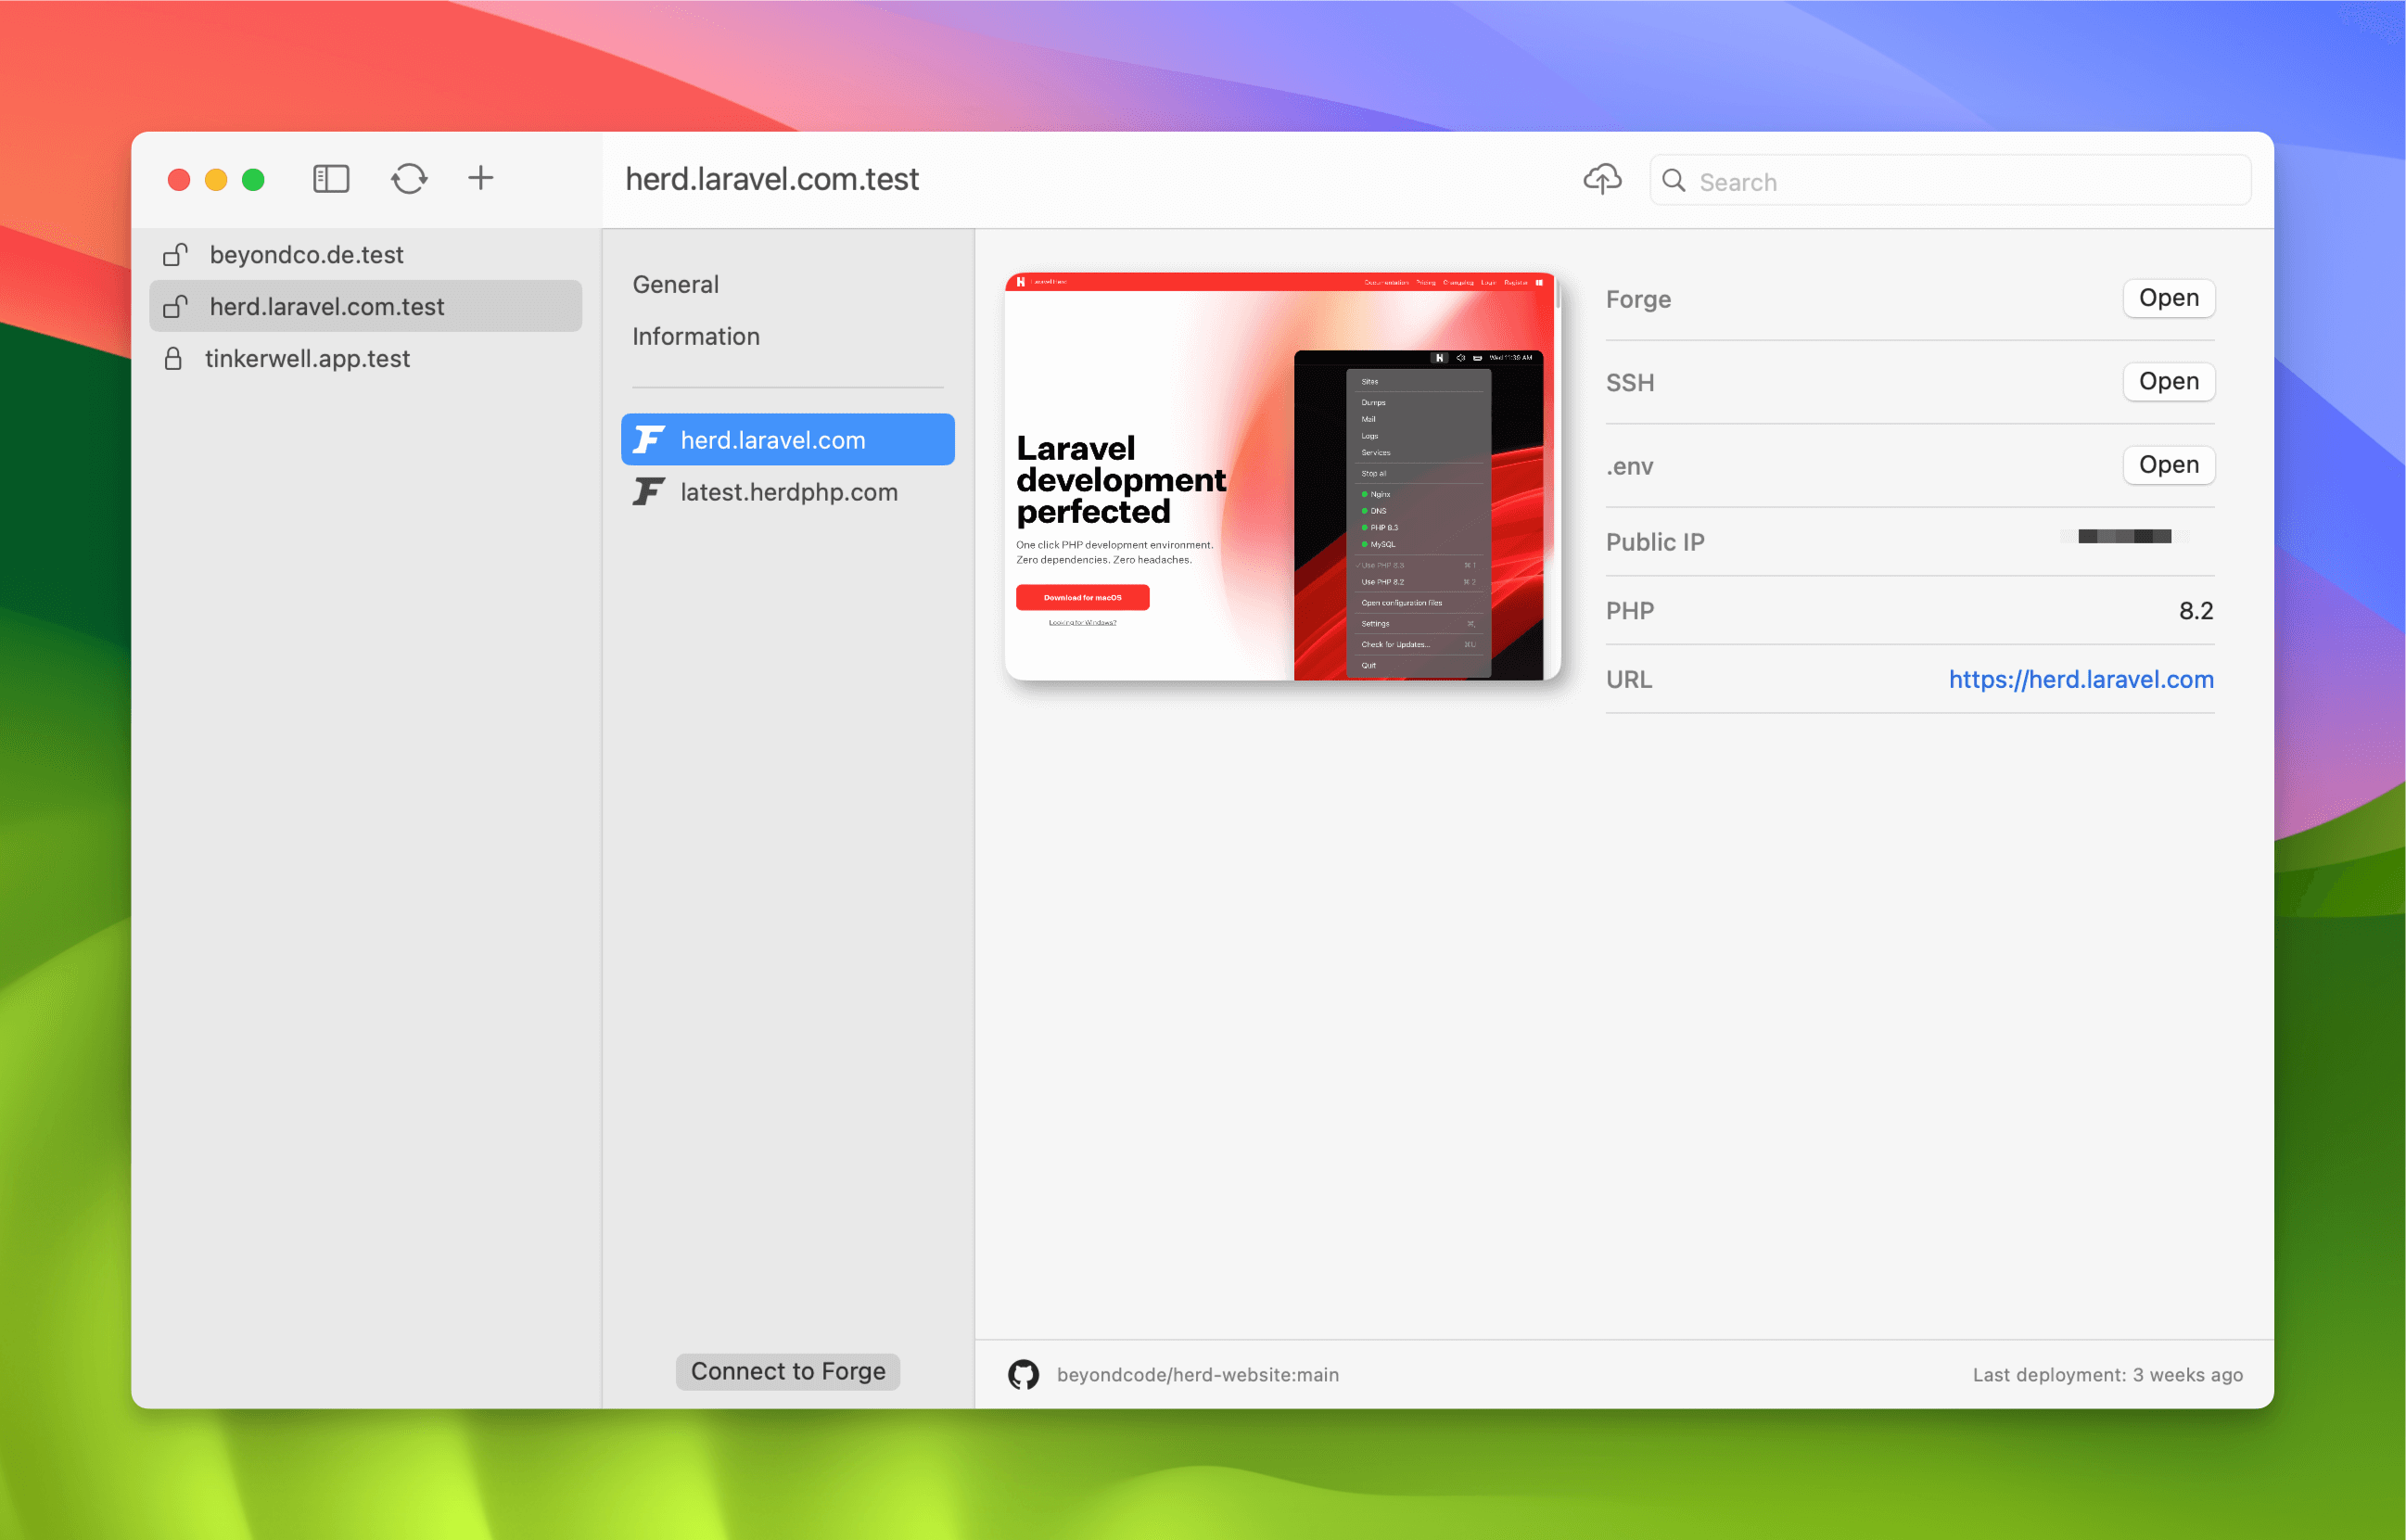This screenshot has width=2406, height=1540.
Task: Click the magnifier icon in the search bar
Action: 1674,181
